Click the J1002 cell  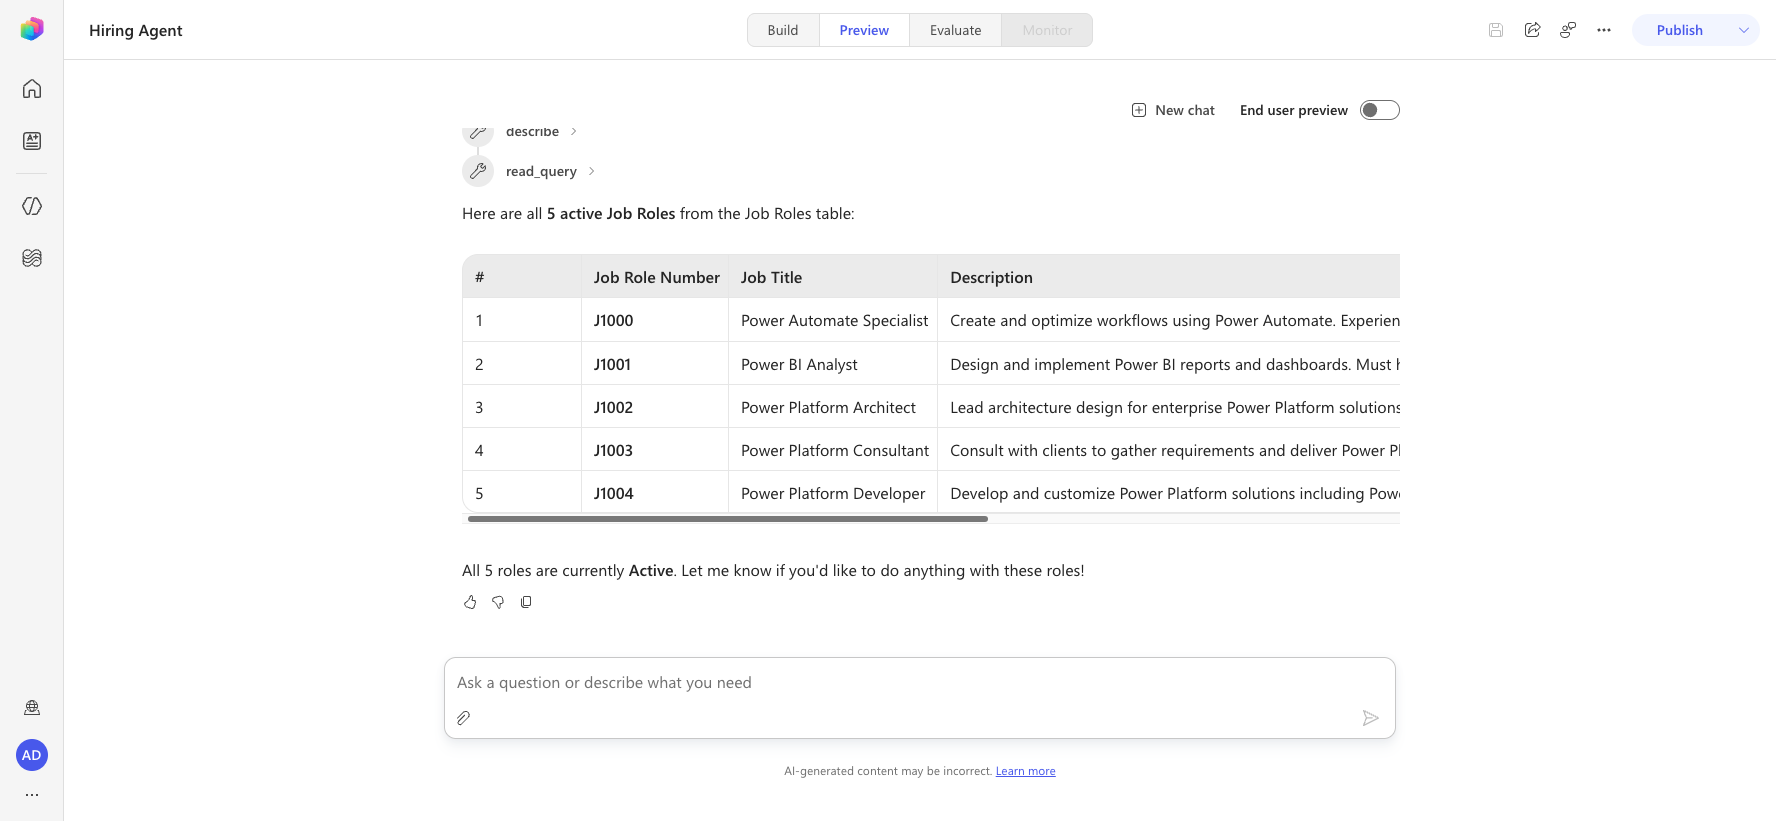coord(655,407)
